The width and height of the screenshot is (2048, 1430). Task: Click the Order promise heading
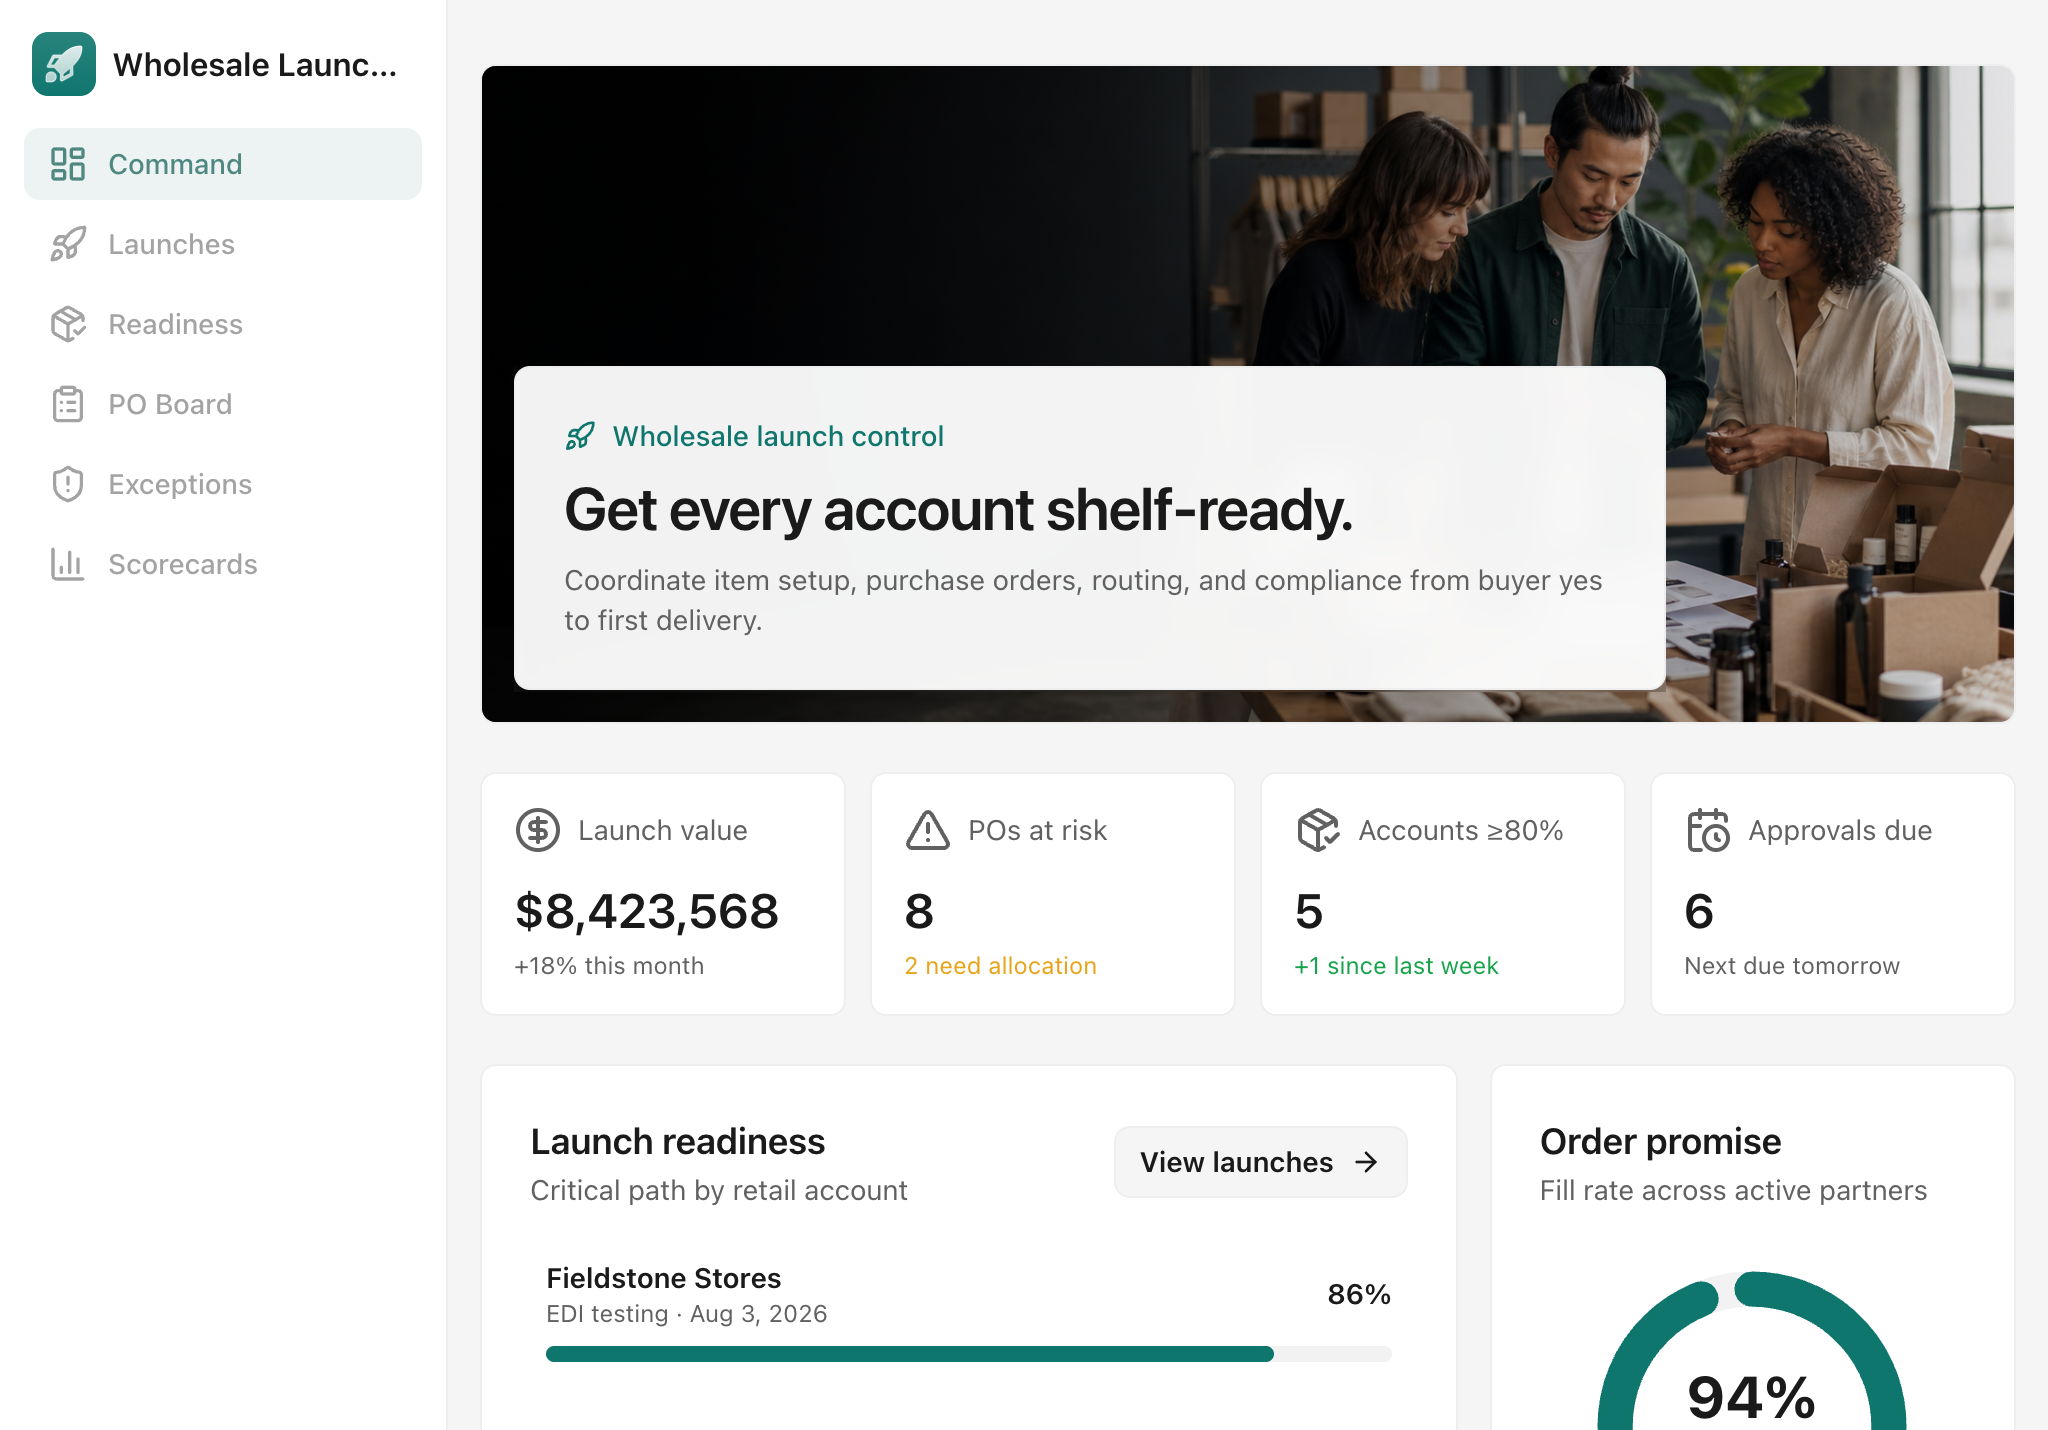(x=1660, y=1141)
